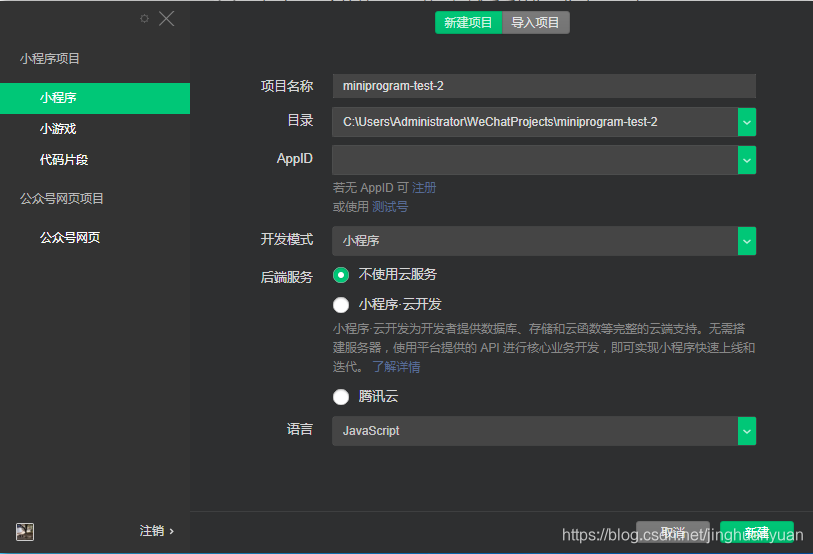Open the settings gear icon

click(x=144, y=19)
